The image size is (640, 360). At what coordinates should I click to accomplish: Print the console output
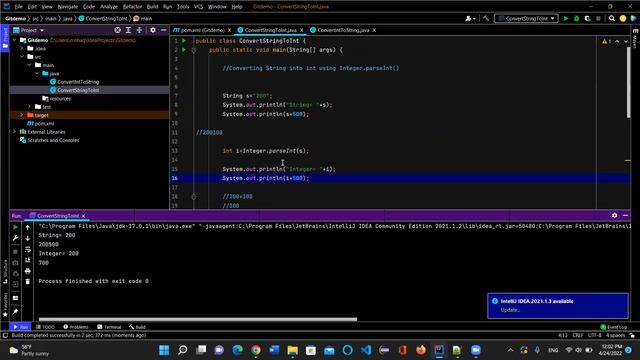[28, 271]
